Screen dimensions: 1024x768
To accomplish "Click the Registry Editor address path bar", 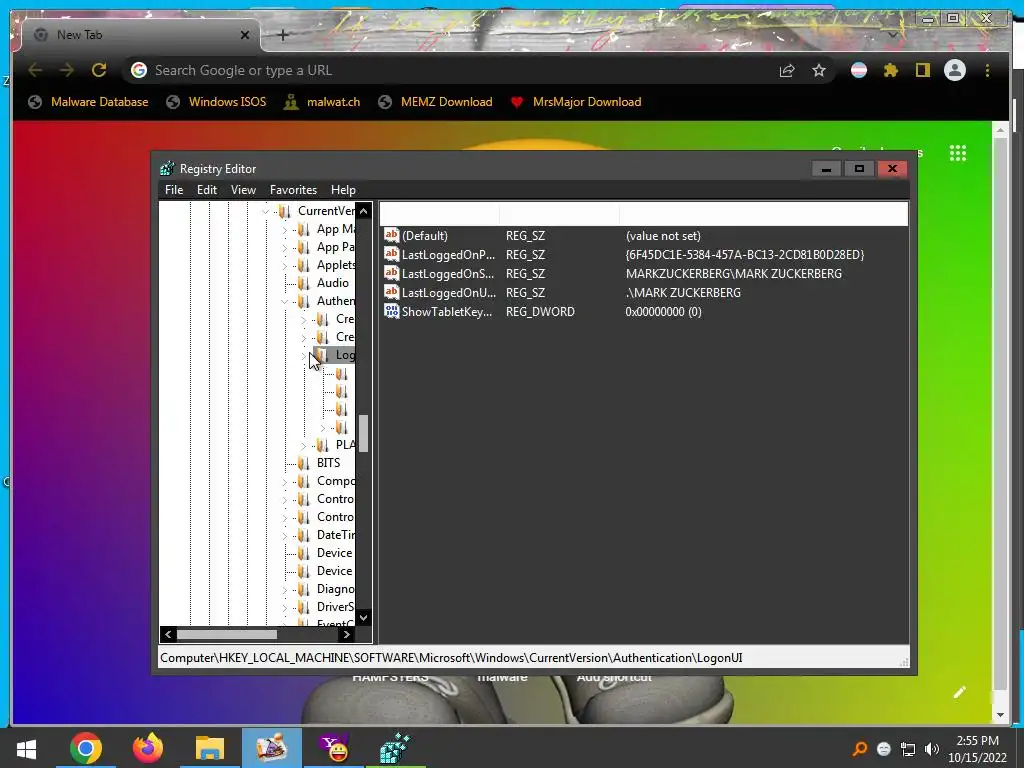I will tap(533, 658).
